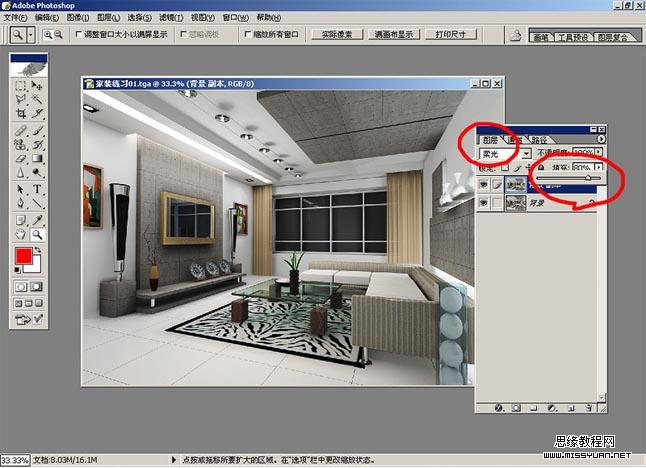The height and width of the screenshot is (468, 646).
Task: Hide the 背景 layer eye
Action: [484, 203]
